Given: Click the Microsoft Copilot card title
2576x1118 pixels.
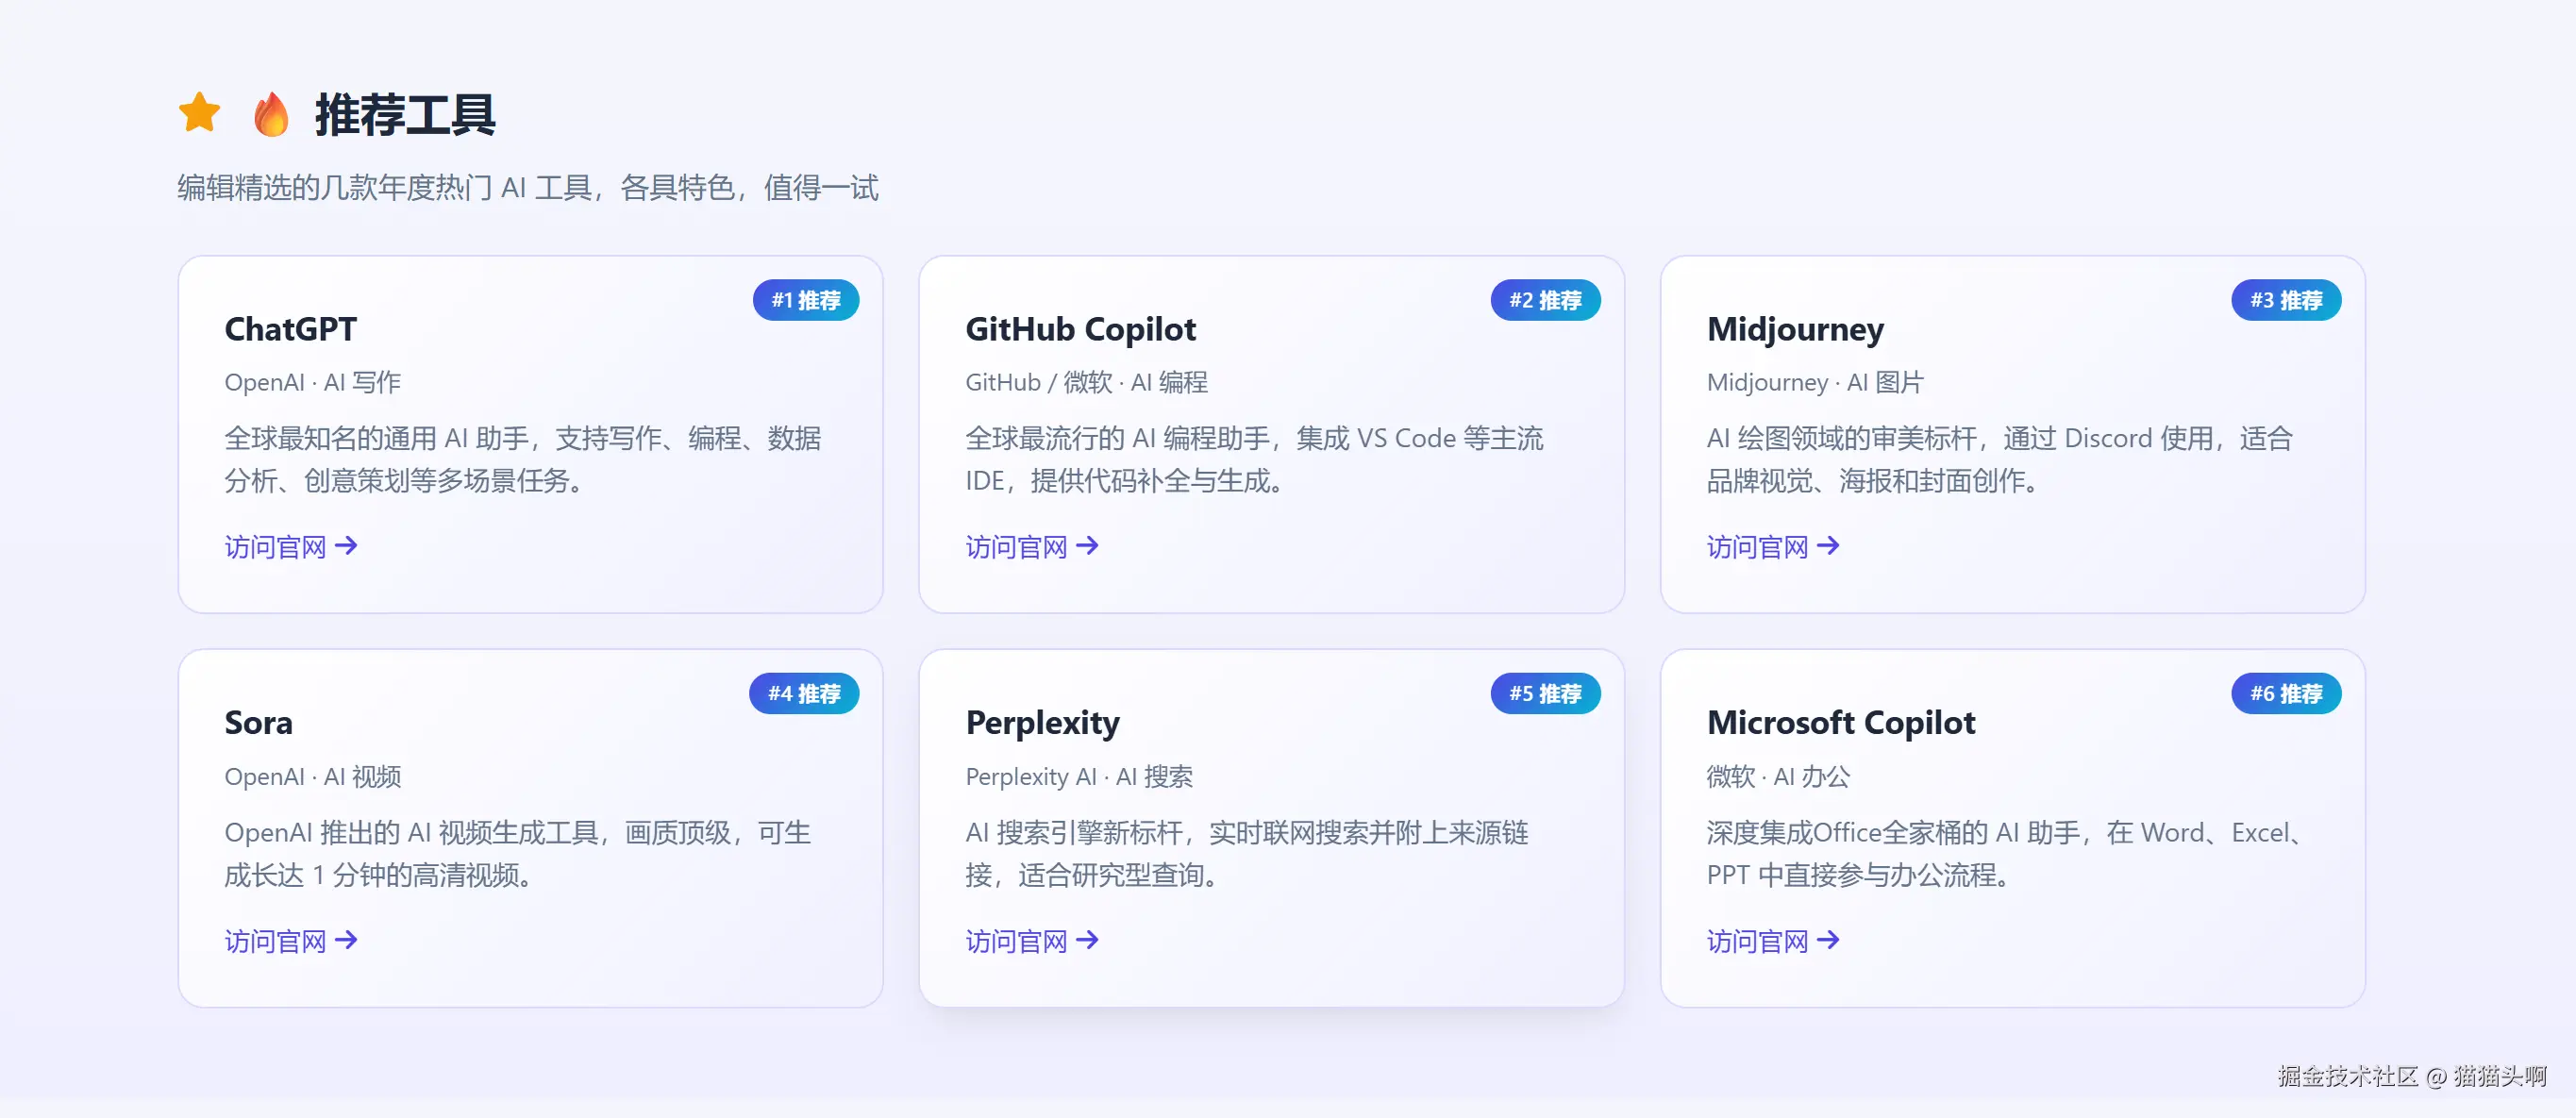Looking at the screenshot, I should point(1841,723).
